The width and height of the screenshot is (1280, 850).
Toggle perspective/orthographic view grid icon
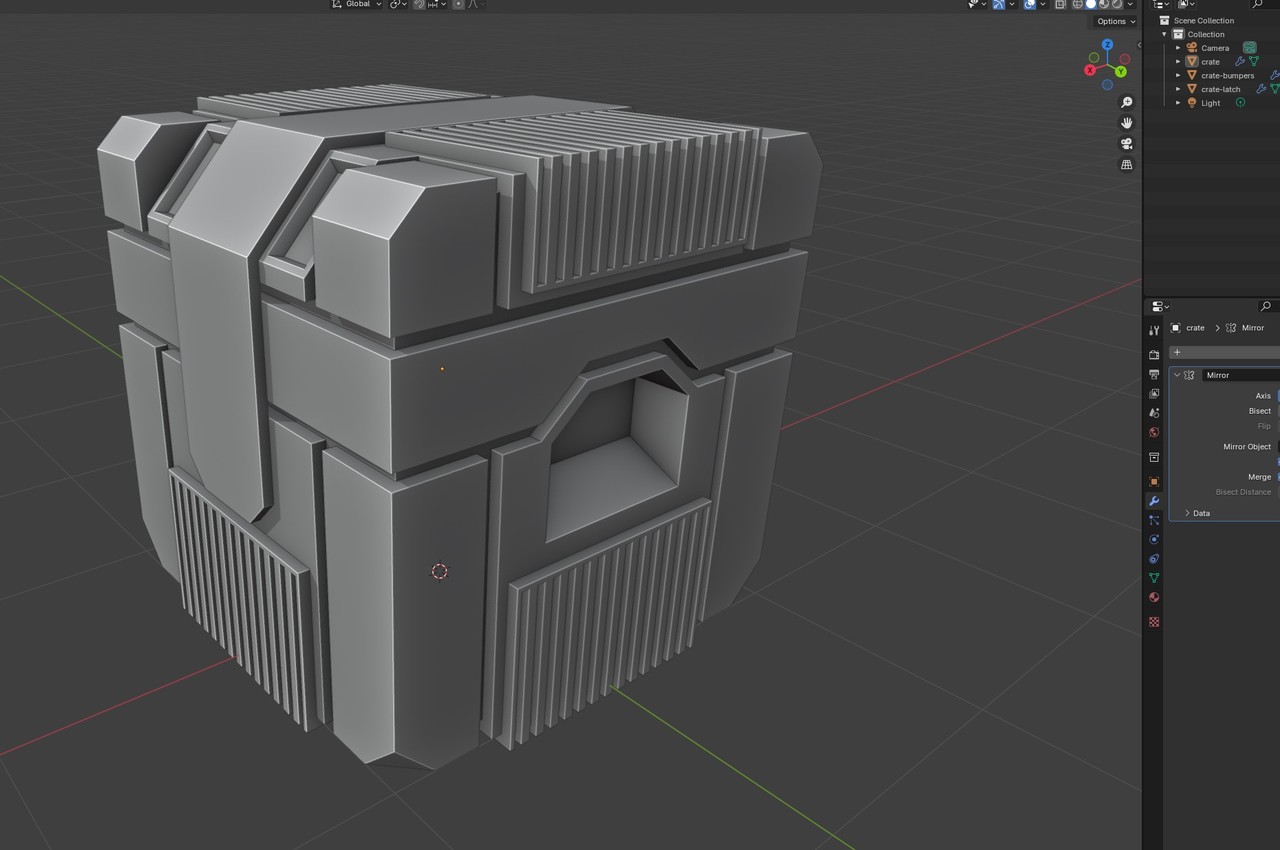1127,165
